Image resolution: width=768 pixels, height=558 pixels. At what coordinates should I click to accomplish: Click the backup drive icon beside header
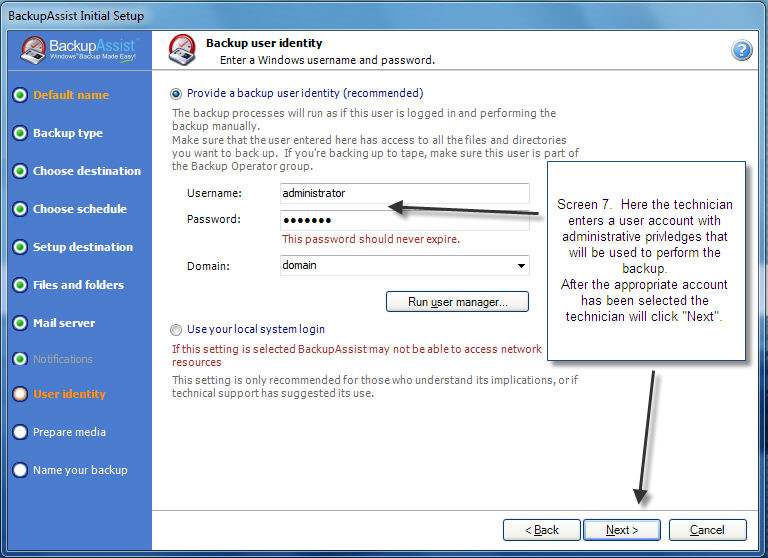tap(182, 50)
